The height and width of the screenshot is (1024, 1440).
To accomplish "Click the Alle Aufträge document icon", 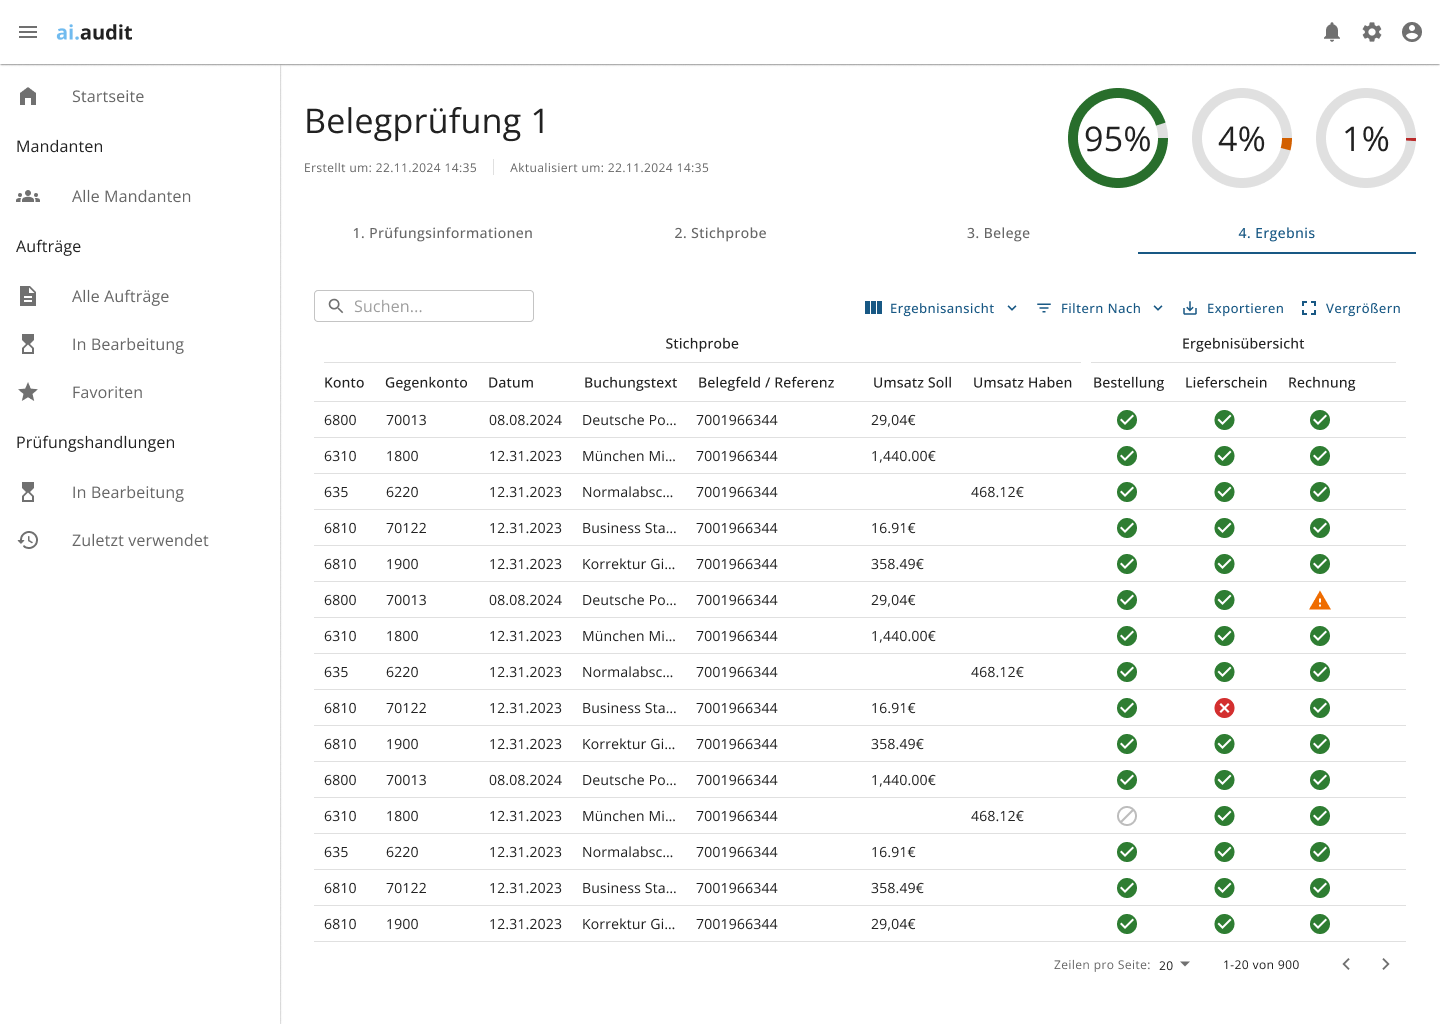I will (x=28, y=296).
